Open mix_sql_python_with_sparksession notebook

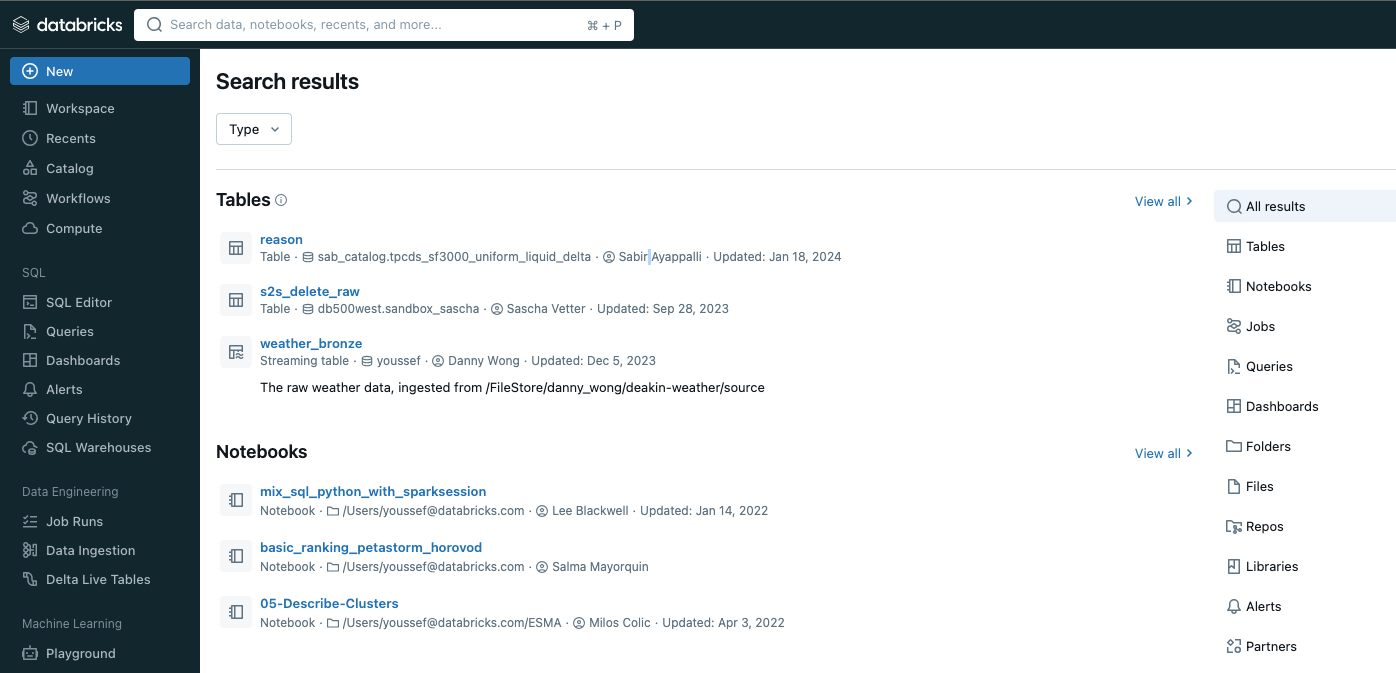tap(373, 491)
